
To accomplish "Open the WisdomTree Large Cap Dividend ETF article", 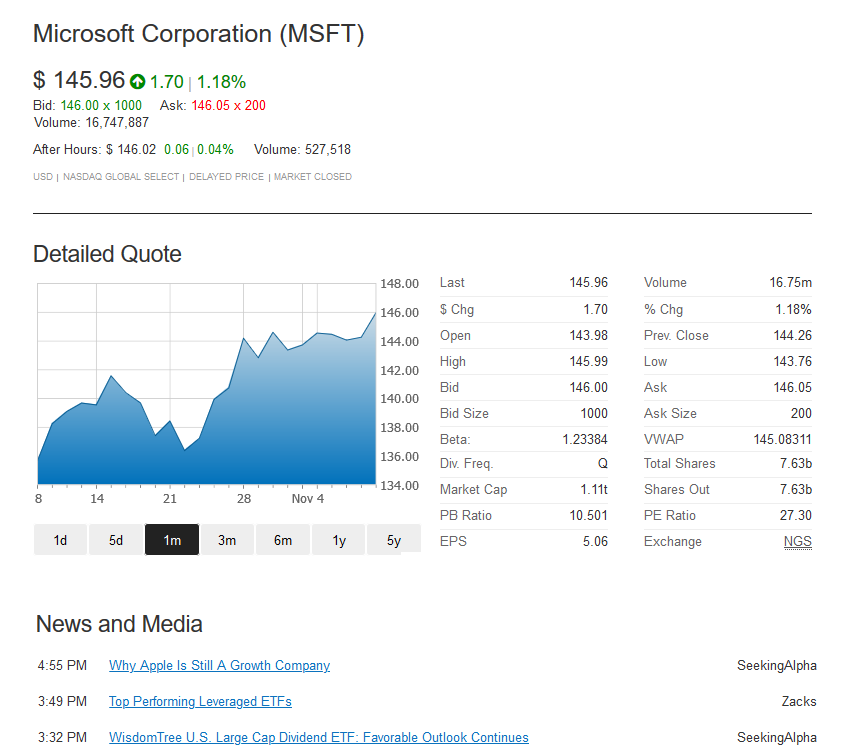I will click(x=318, y=738).
